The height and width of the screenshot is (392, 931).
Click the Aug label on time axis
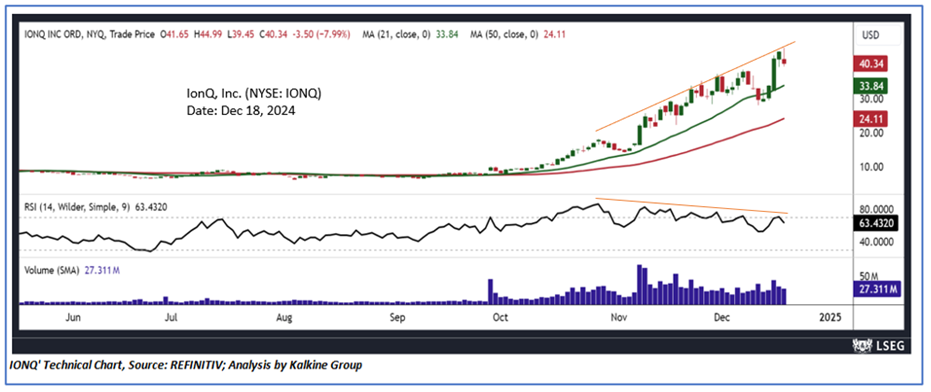pyautogui.click(x=285, y=318)
